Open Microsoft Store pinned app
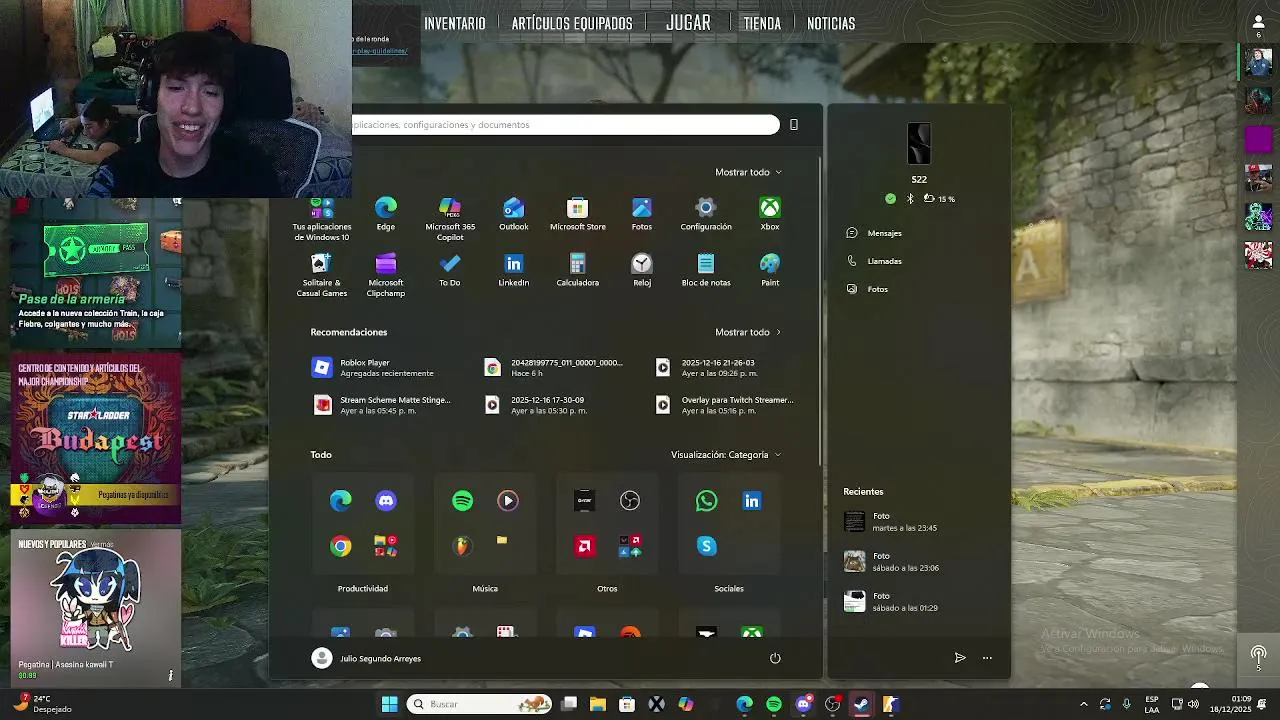 click(577, 214)
